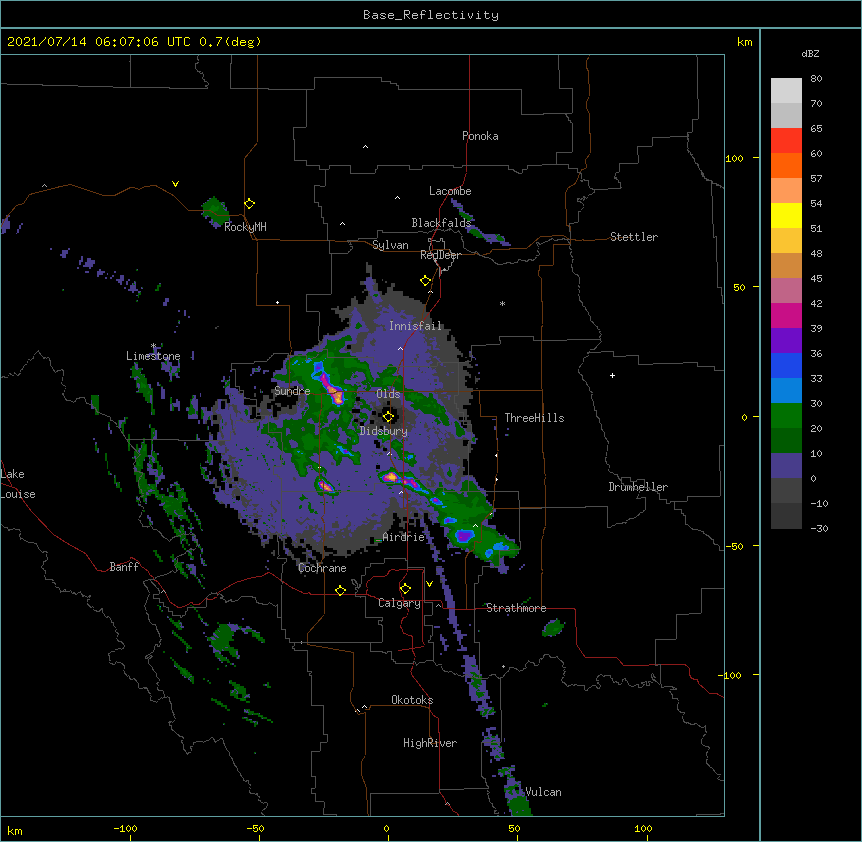Pick the purple 36–39 dBZ legend swatch
862x842 pixels.
click(786, 341)
